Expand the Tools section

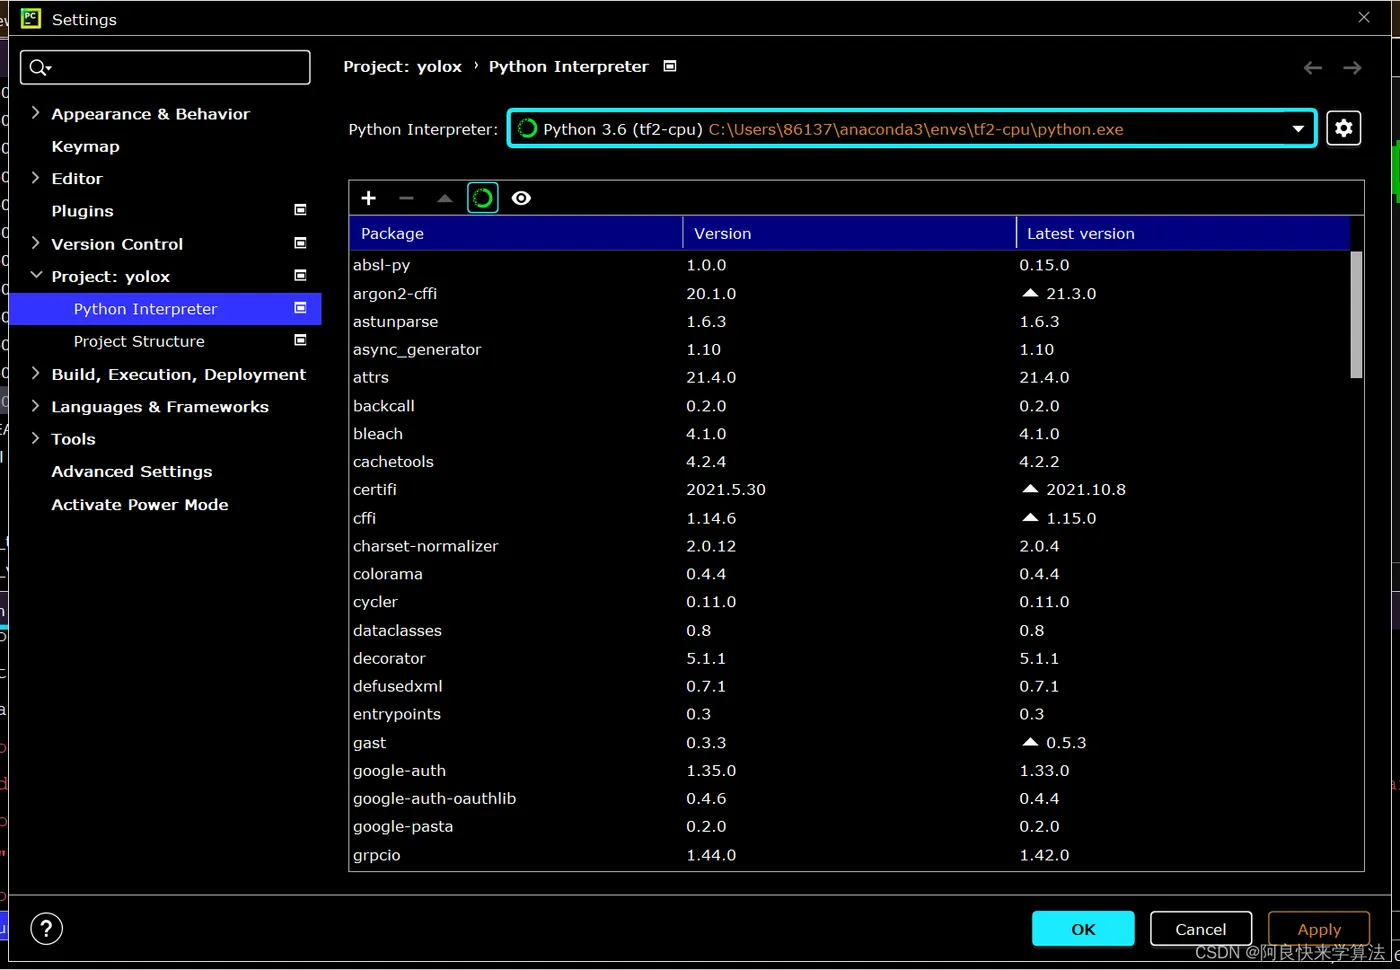tap(36, 438)
